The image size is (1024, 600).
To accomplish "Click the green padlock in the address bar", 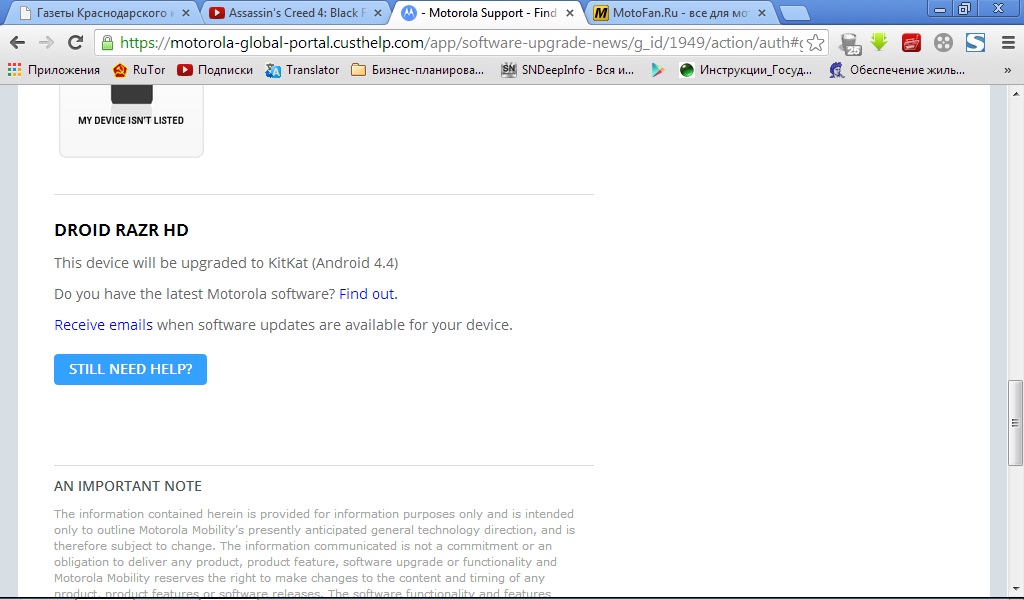I will (108, 43).
